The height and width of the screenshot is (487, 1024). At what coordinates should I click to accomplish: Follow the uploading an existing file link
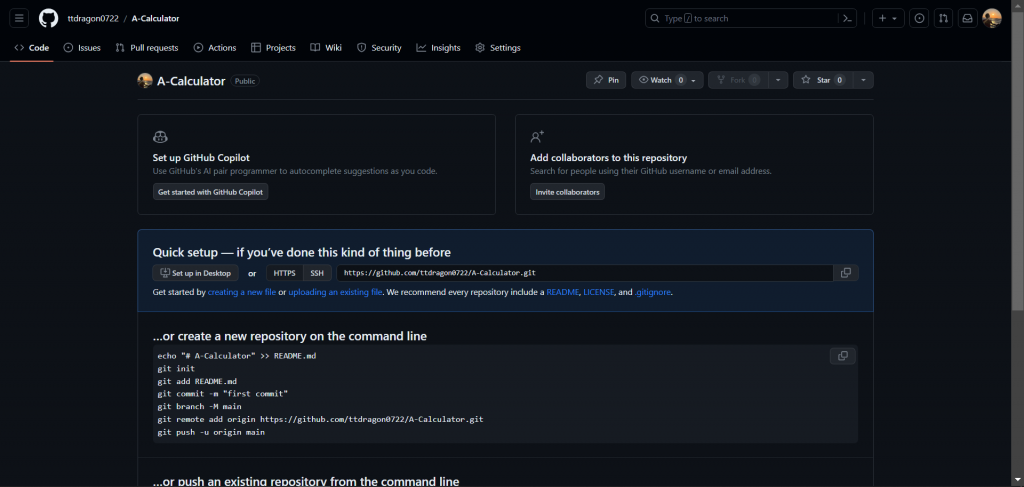[x=335, y=292]
